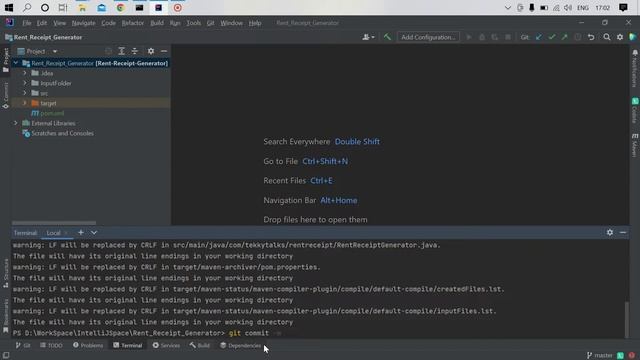Click the Git Update Project blue arrow
This screenshot has height=360, width=640.
539,37
